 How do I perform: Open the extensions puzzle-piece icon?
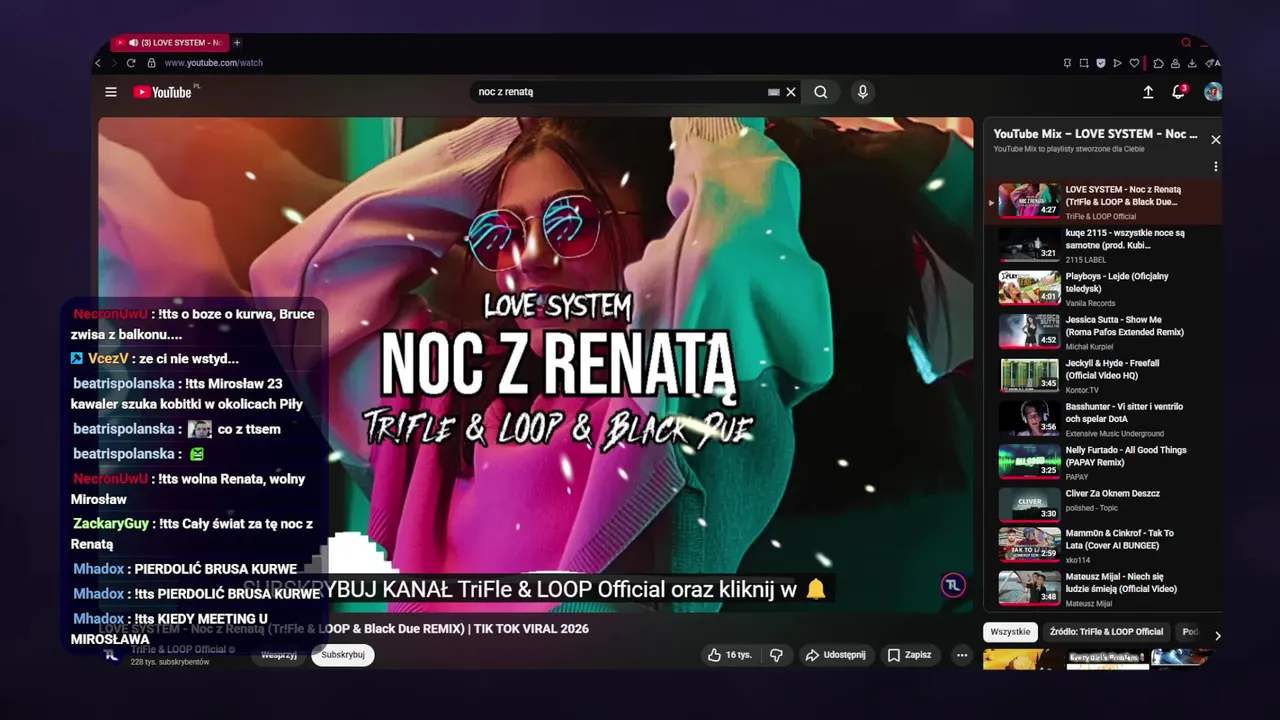(1158, 63)
